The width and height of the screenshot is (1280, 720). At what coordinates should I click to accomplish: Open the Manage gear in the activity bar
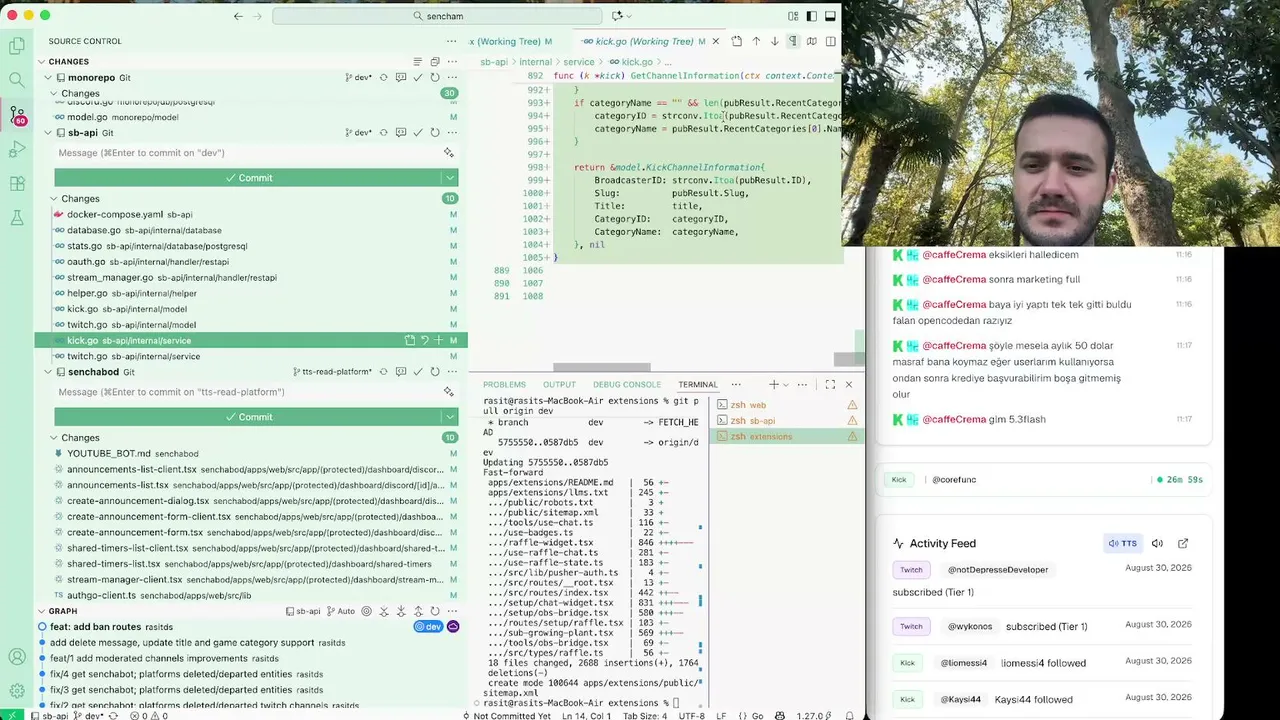point(17,691)
